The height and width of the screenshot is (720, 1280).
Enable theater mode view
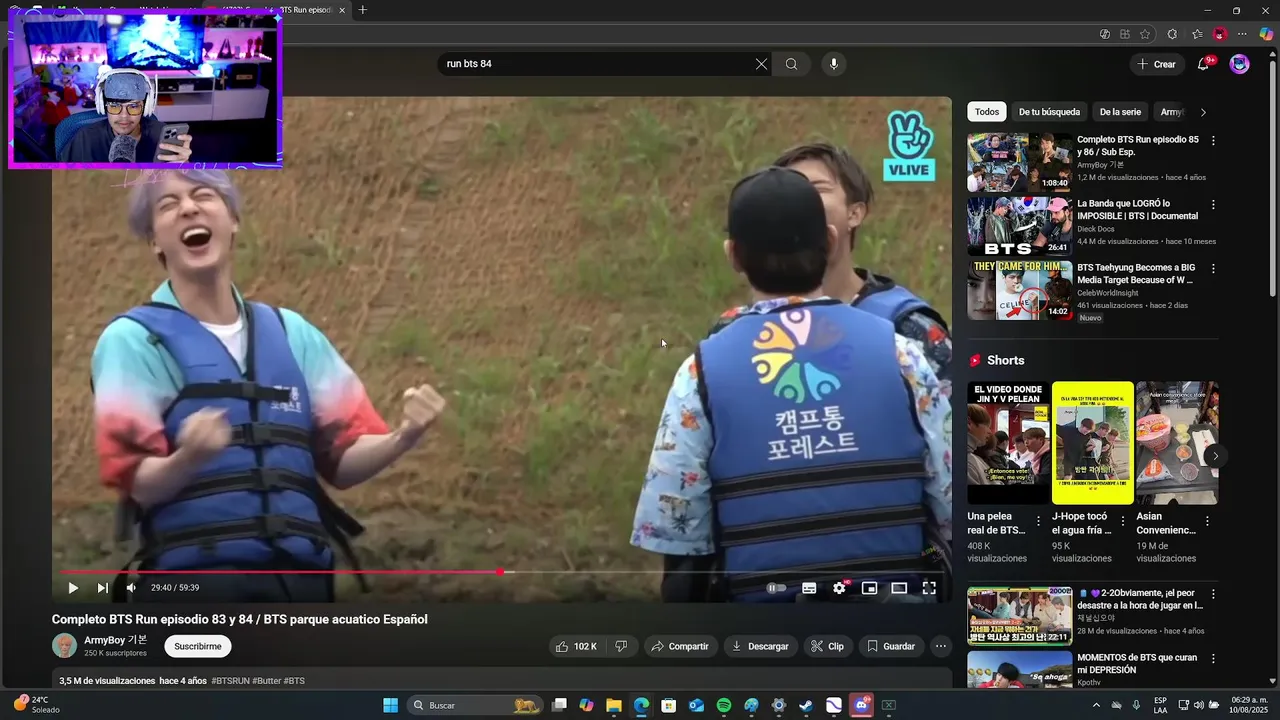tap(899, 588)
